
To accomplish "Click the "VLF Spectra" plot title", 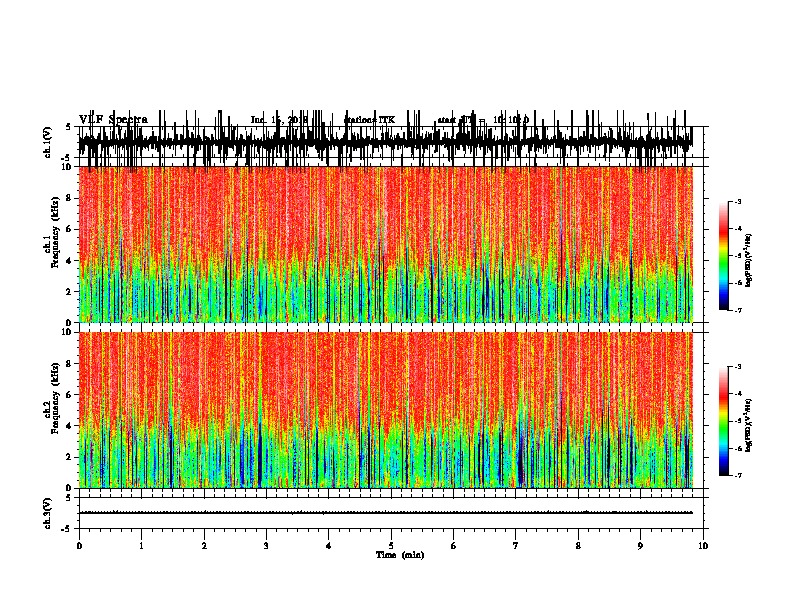I will coord(114,120).
